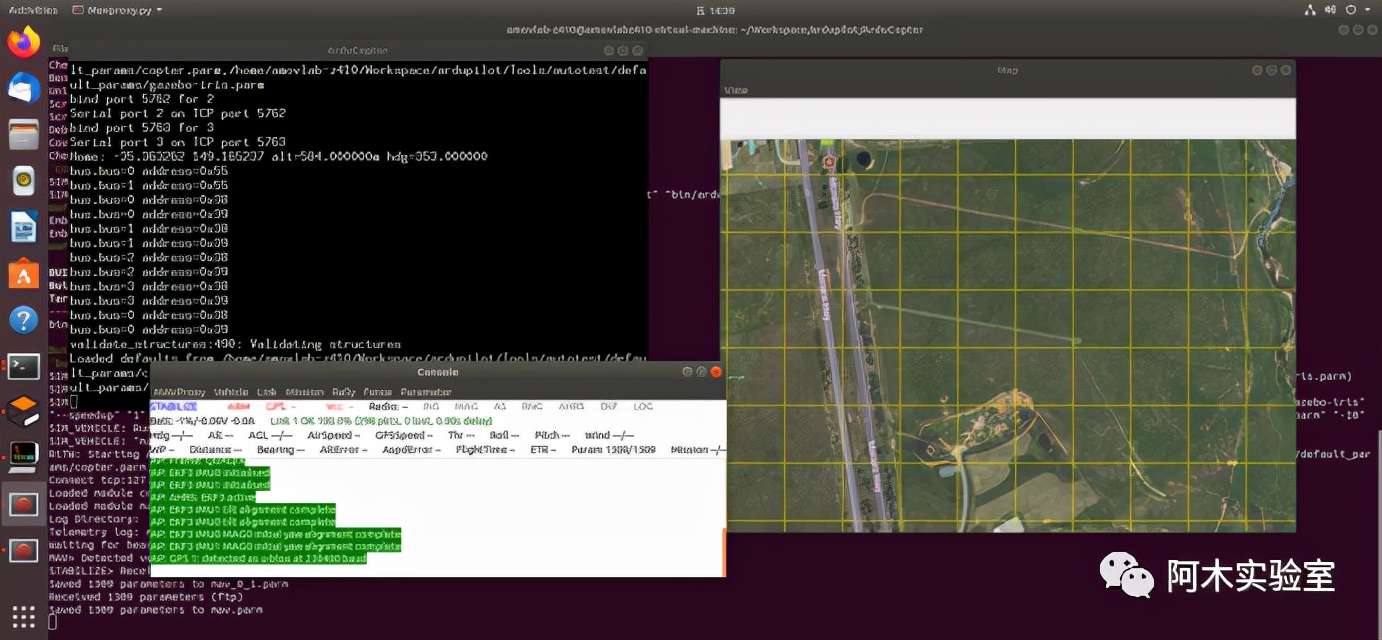Open the Parameter menu in Console
The height and width of the screenshot is (640, 1382).
(x=426, y=392)
